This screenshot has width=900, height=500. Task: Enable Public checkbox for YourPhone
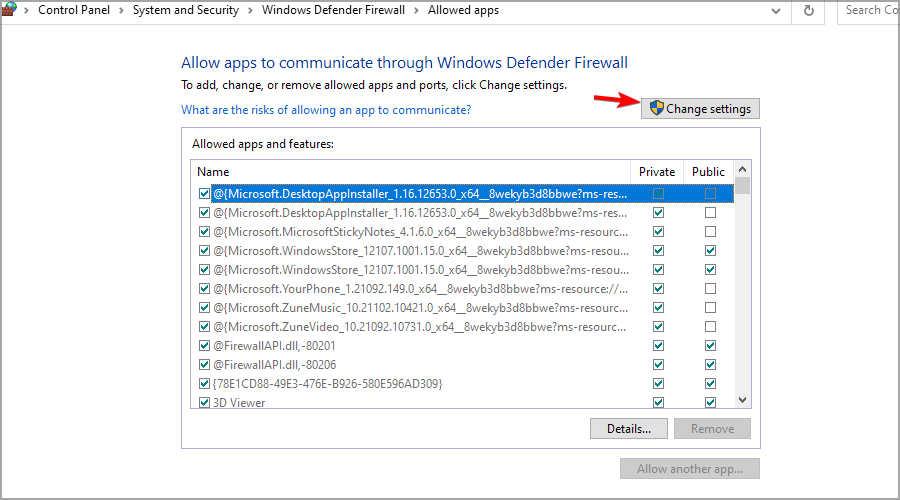click(710, 288)
